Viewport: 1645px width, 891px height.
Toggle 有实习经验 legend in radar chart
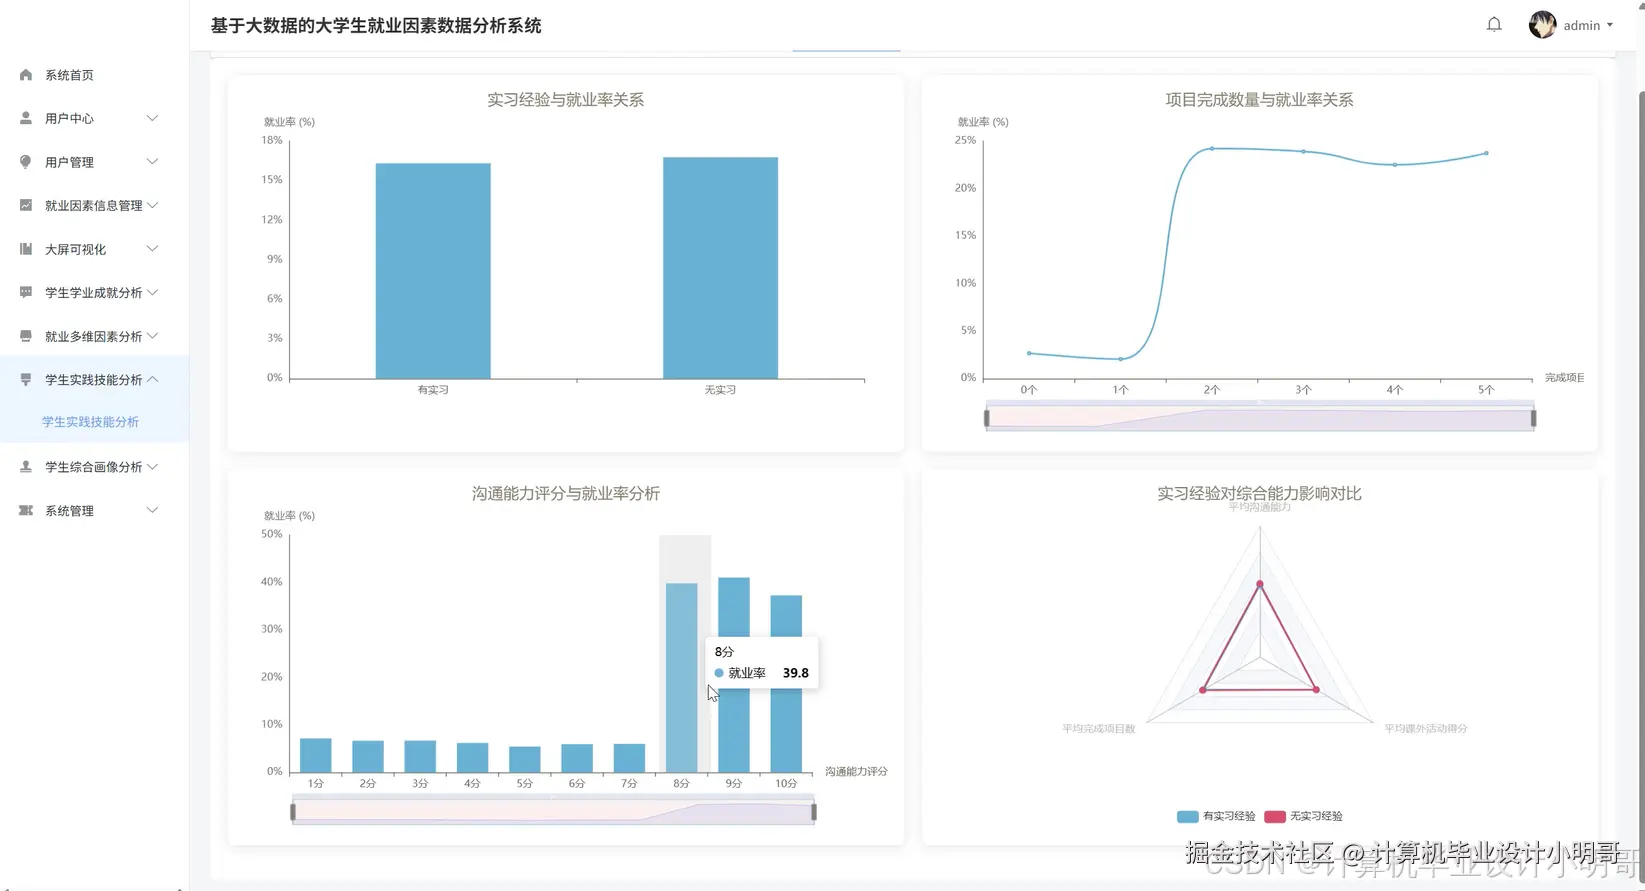[x=1216, y=816]
